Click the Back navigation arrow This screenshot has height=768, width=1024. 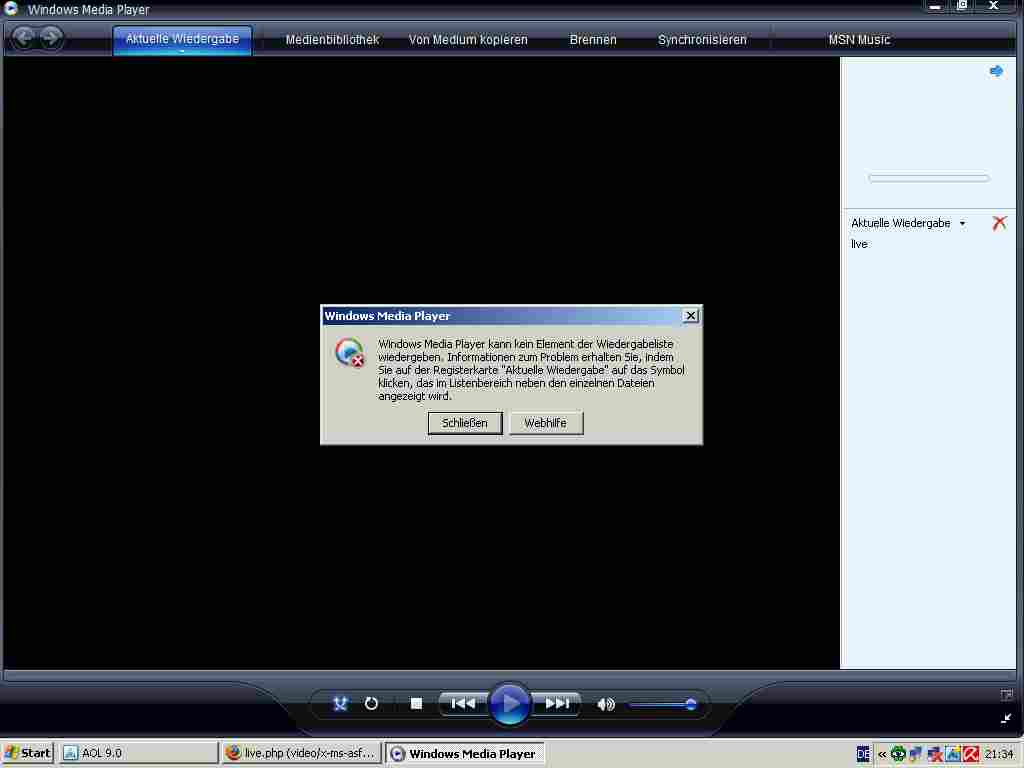24,38
